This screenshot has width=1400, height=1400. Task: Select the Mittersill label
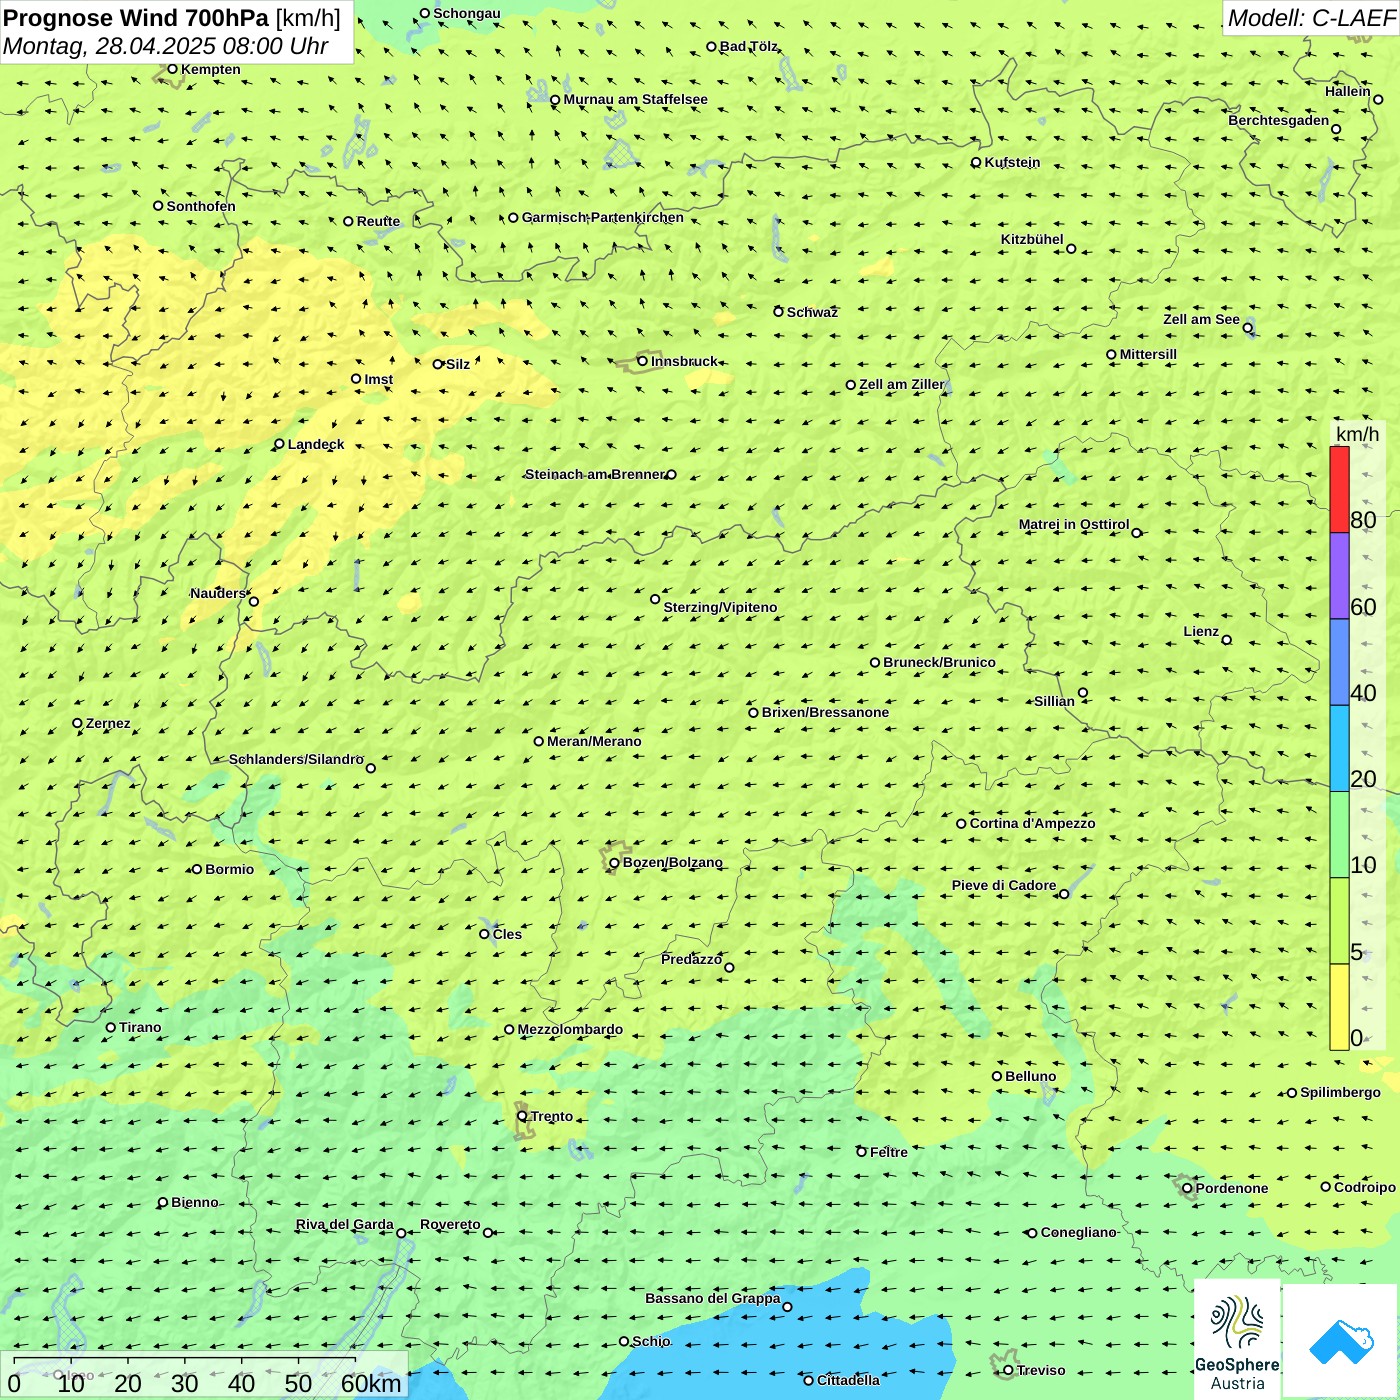pos(1148,354)
